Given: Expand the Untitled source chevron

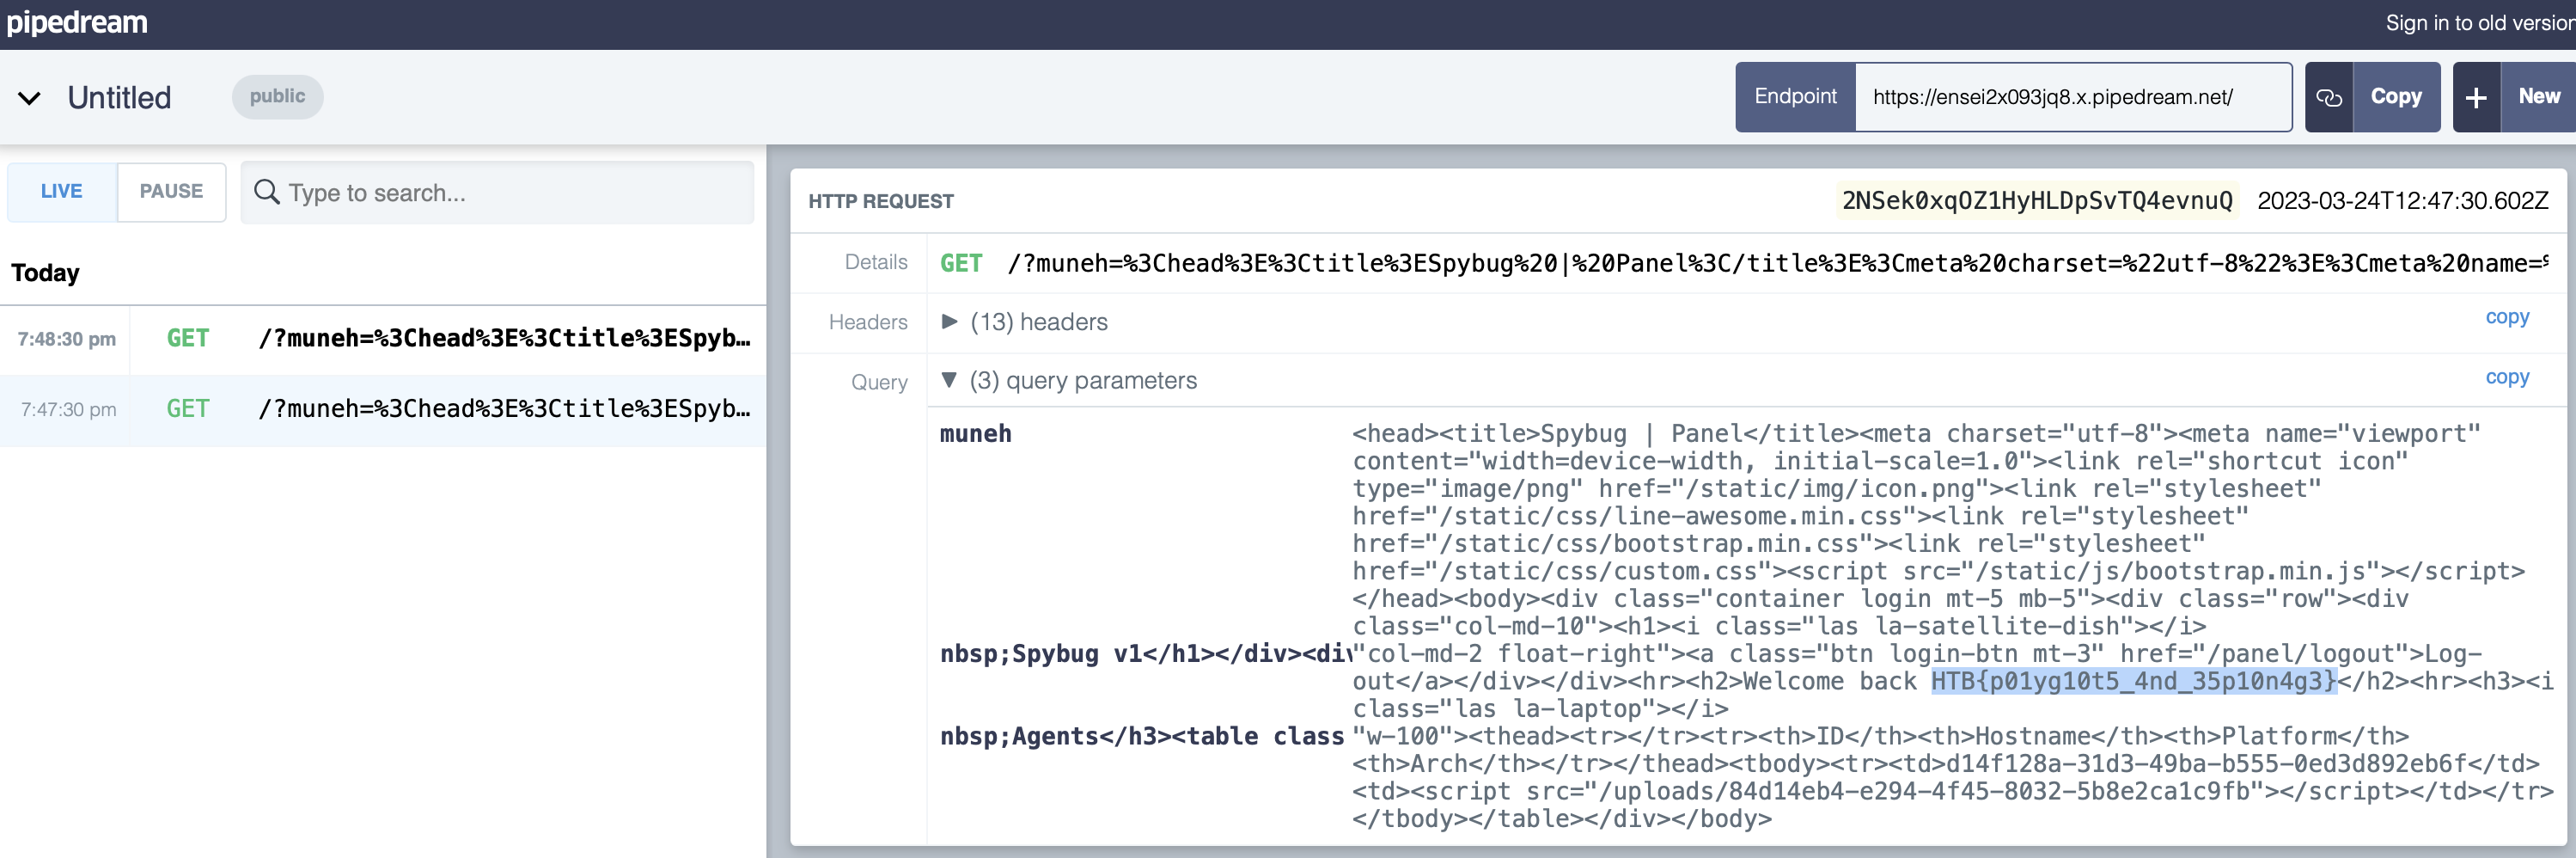Looking at the screenshot, I should coord(30,98).
